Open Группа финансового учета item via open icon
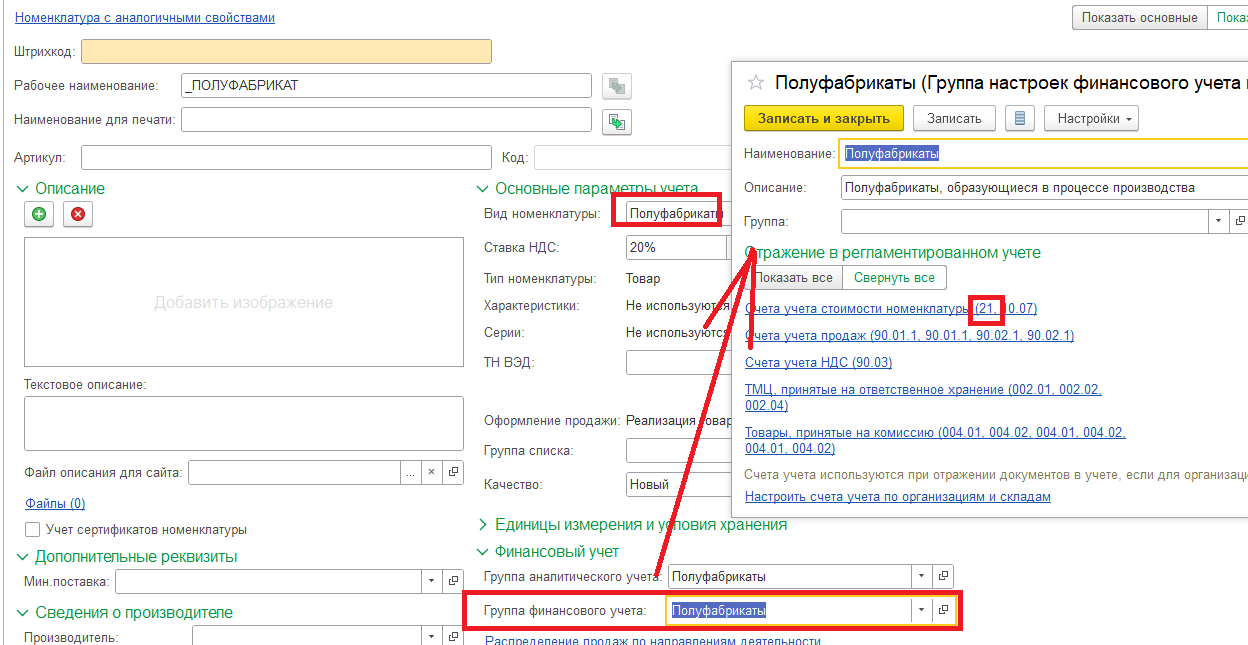Image resolution: width=1248 pixels, height=645 pixels. [944, 610]
